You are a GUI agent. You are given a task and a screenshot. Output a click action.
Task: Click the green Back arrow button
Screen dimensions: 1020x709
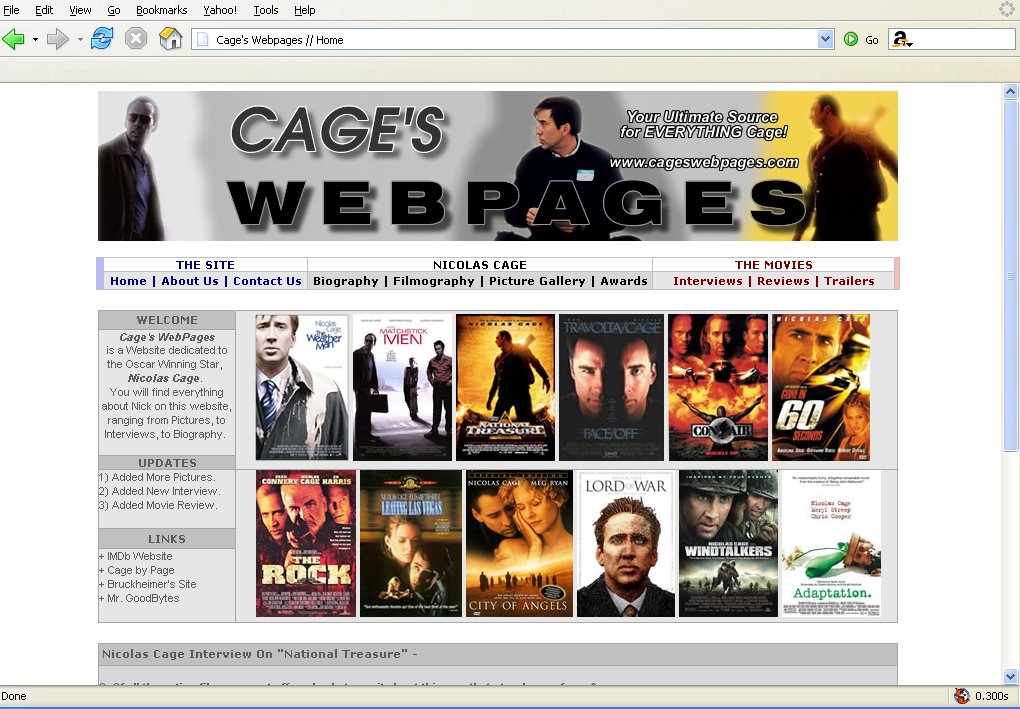(14, 39)
